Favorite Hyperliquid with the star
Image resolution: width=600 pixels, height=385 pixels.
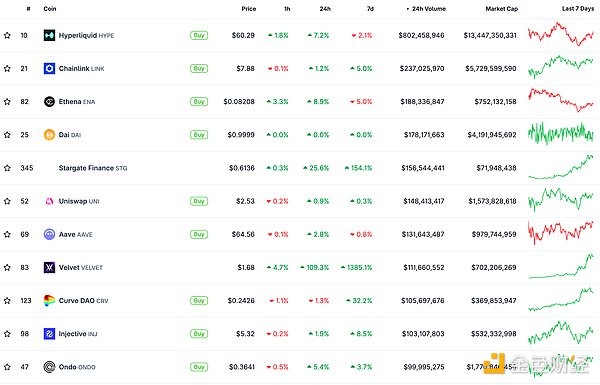pos(7,35)
